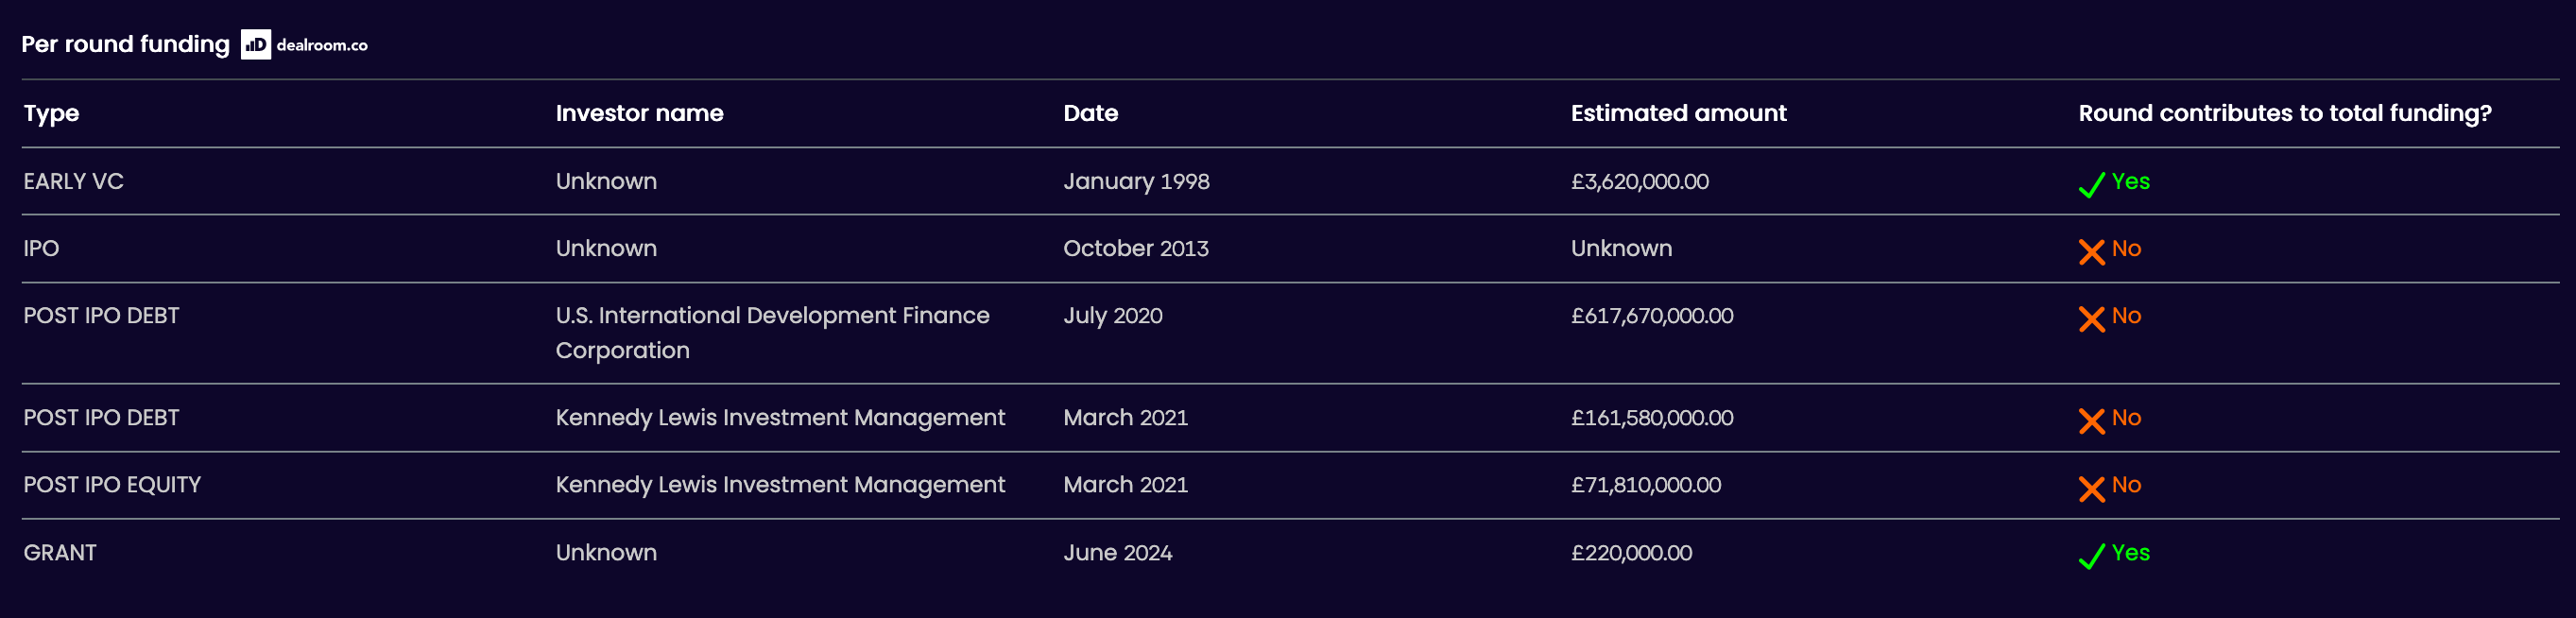Select the Type column header
Viewport: 2576px width, 618px height.
[x=51, y=114]
